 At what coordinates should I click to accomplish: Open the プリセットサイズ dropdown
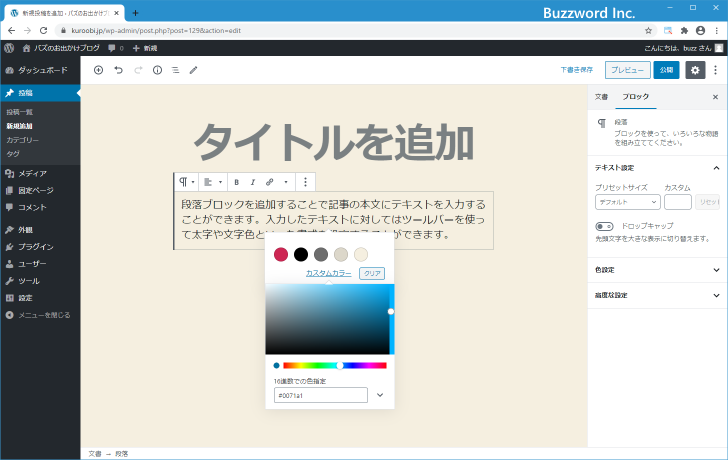coord(627,202)
